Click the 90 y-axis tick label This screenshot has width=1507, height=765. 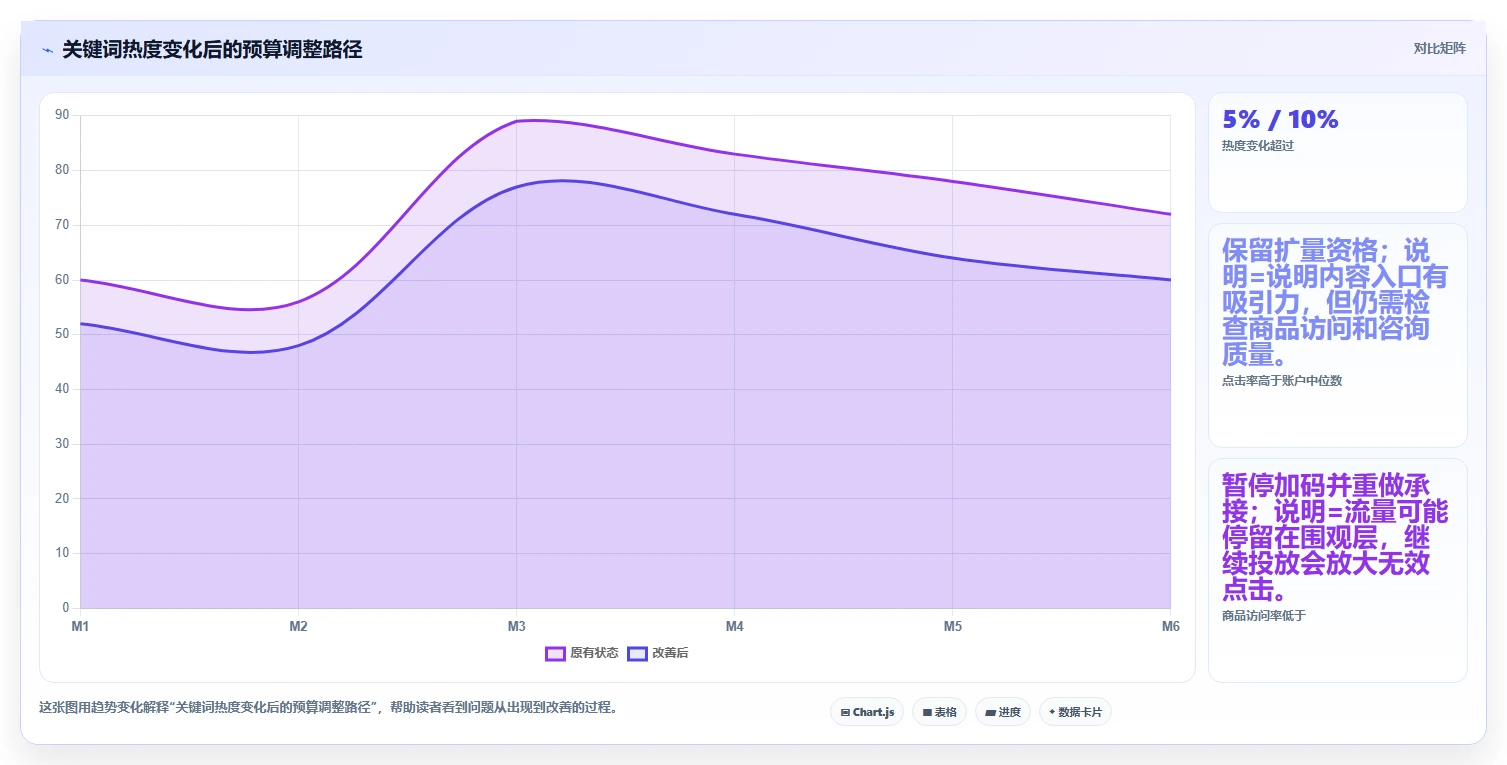(62, 115)
